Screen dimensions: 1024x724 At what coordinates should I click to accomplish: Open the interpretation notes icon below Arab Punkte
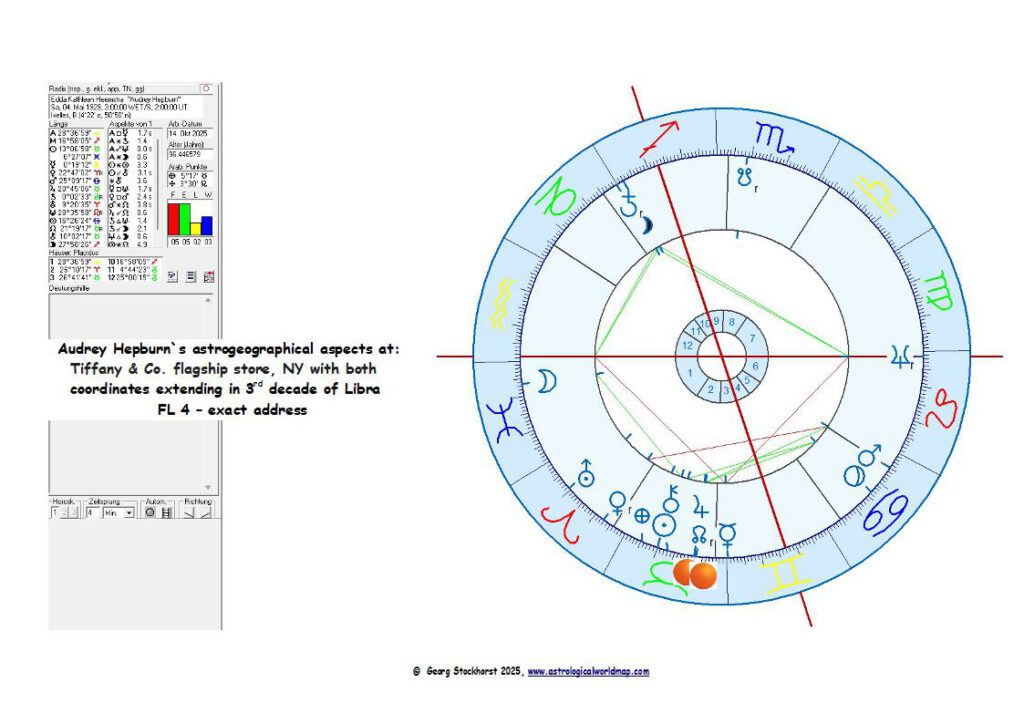pos(172,274)
